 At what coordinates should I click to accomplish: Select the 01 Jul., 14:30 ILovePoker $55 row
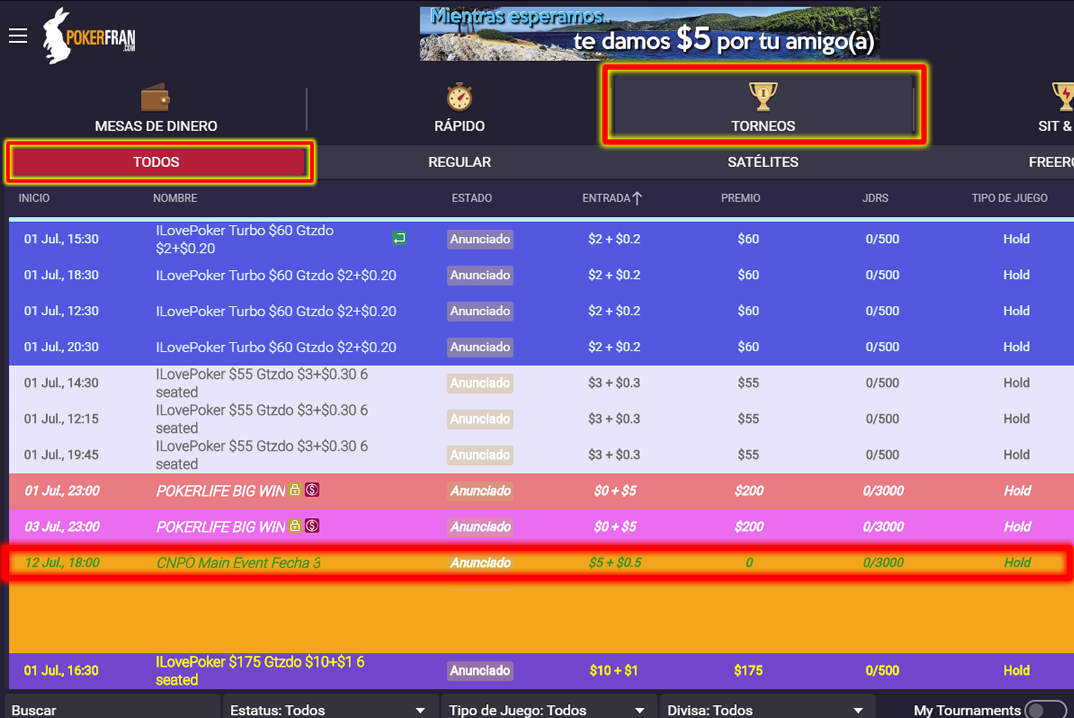541,383
